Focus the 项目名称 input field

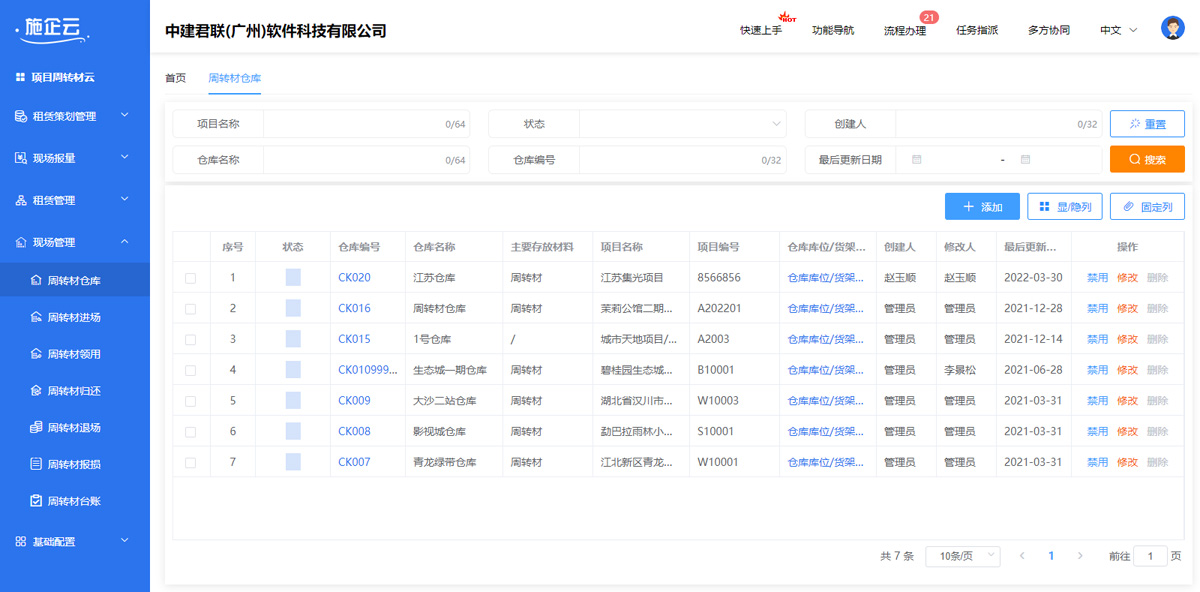366,124
